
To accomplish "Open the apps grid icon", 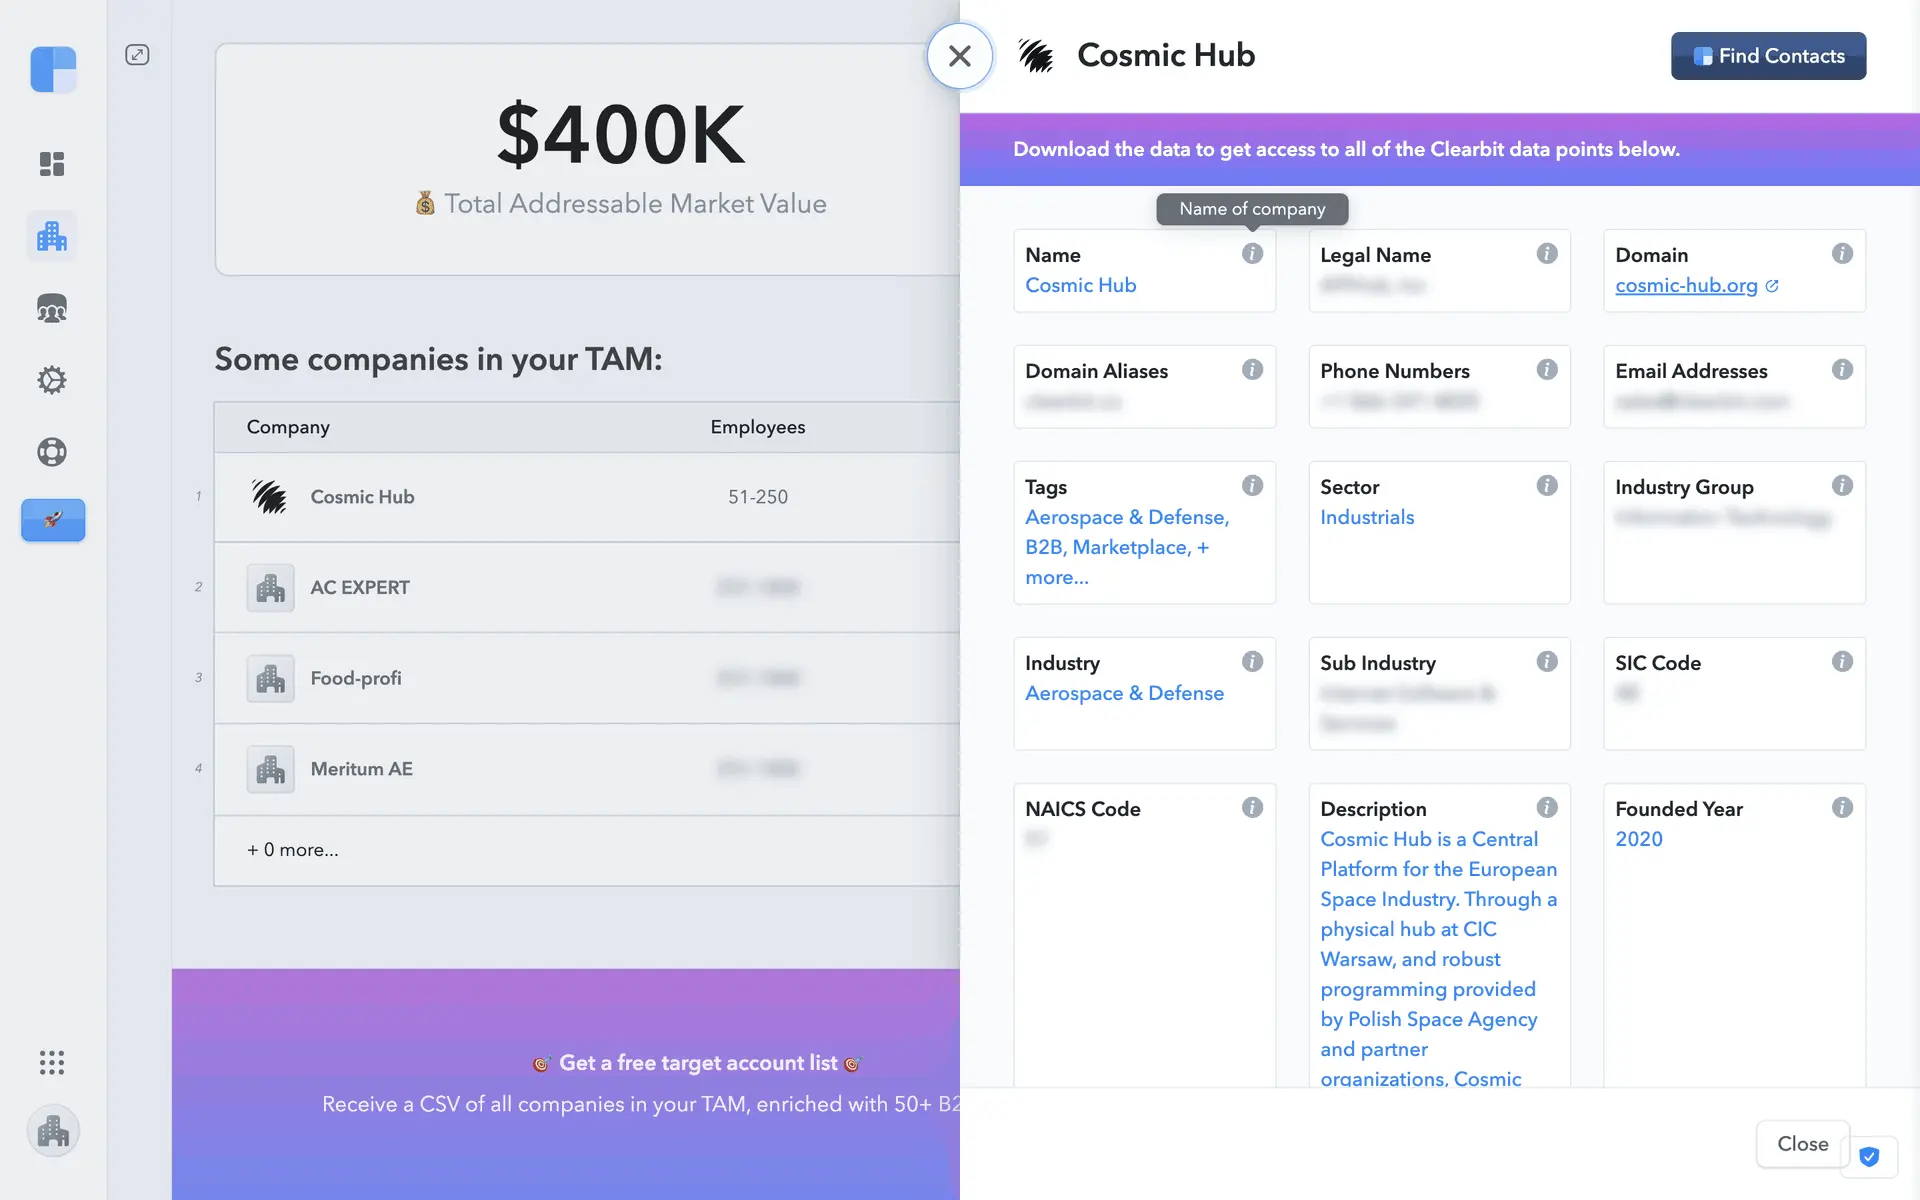I will click(x=52, y=1062).
